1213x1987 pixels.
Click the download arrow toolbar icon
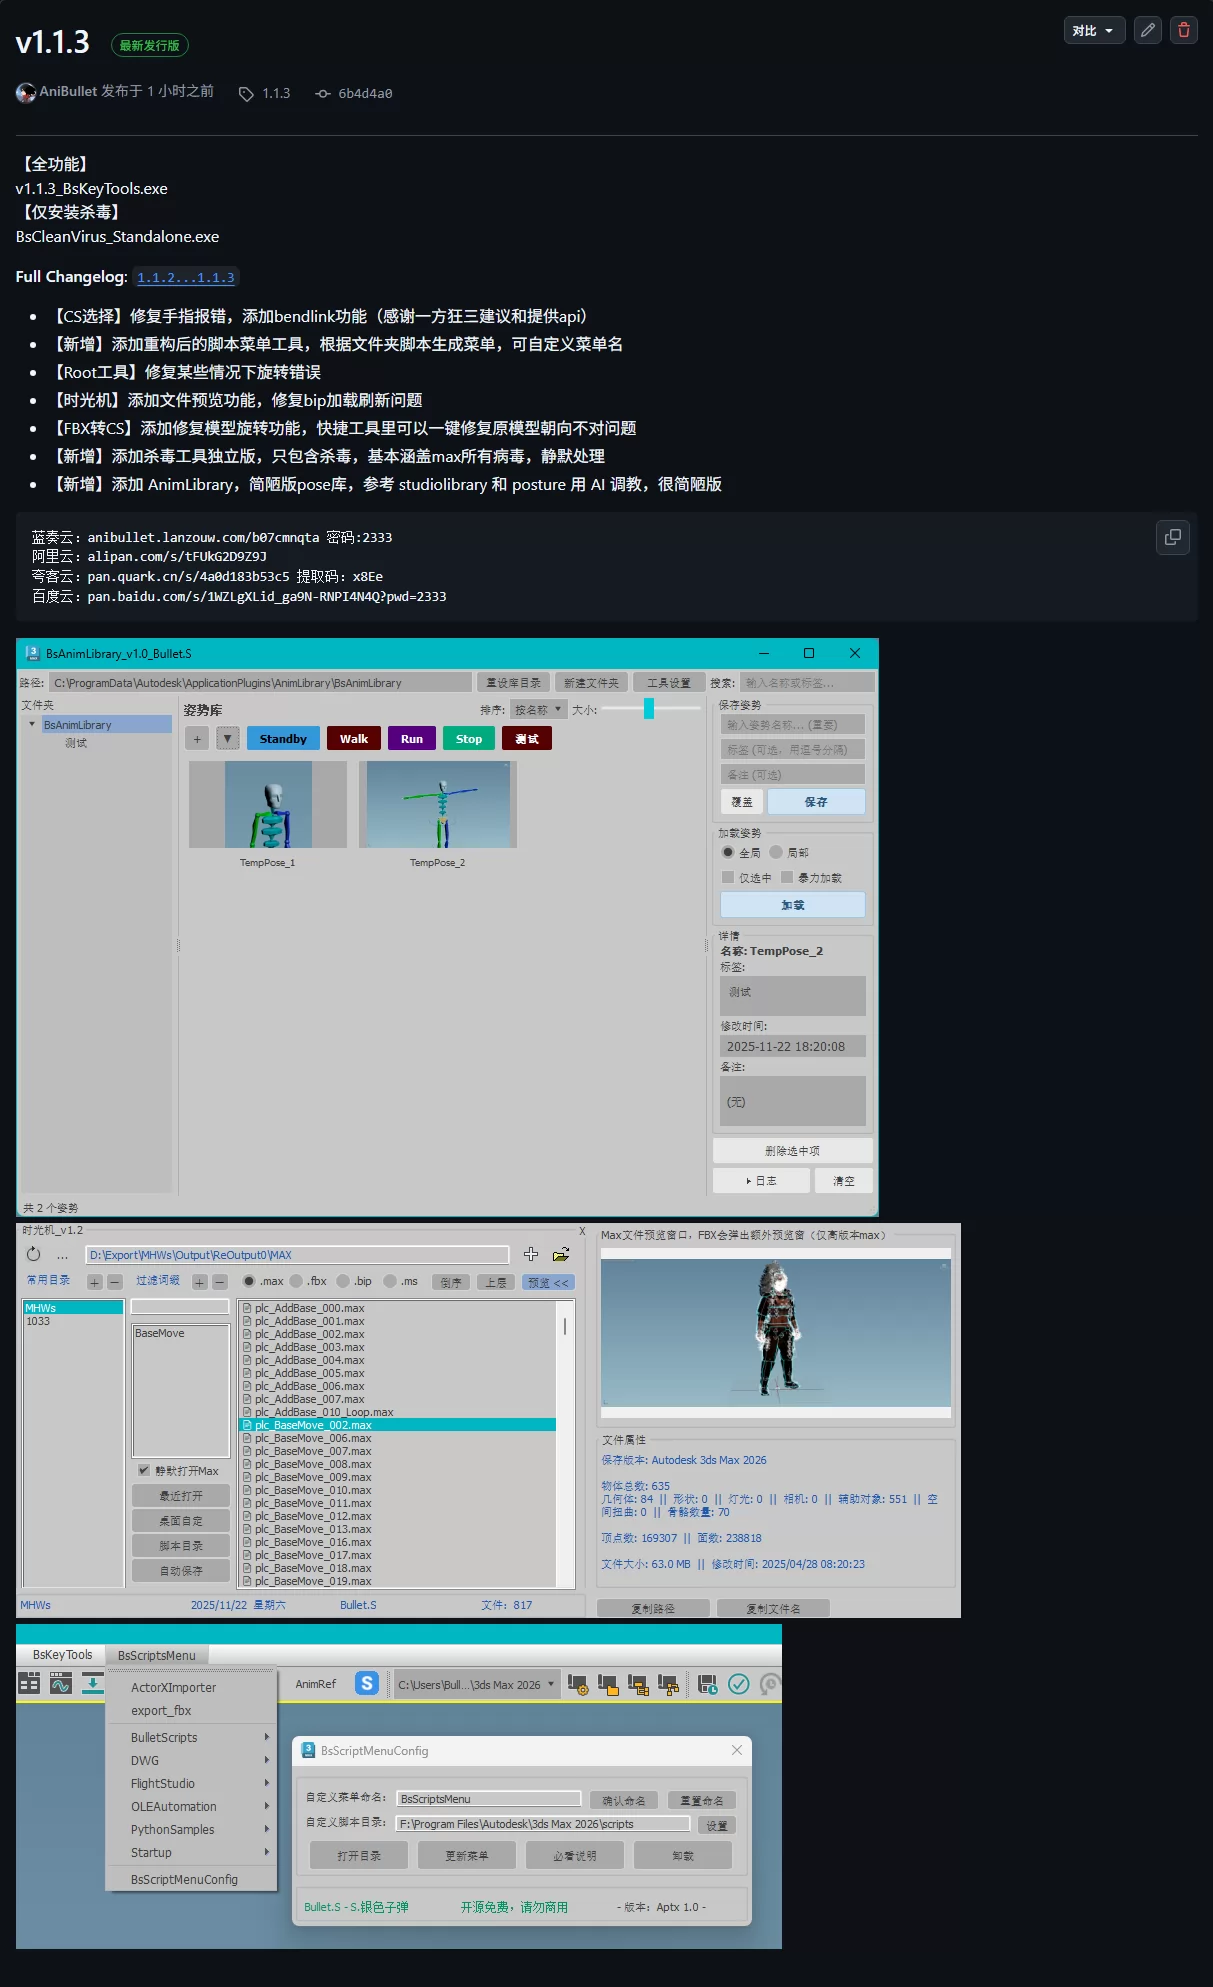pyautogui.click(x=93, y=1684)
